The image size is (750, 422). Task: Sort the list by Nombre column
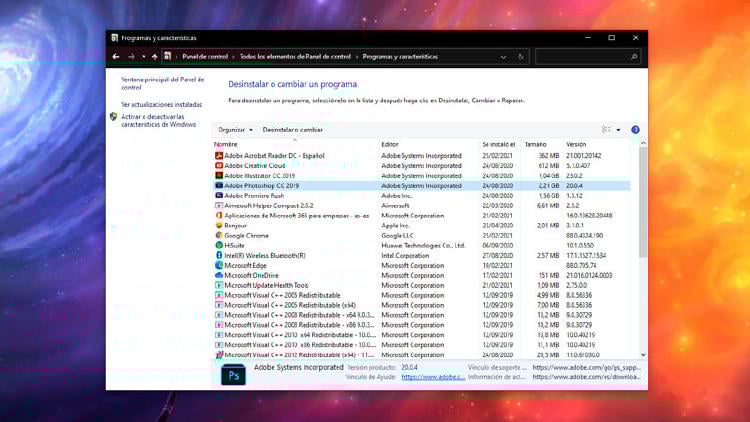tap(226, 145)
